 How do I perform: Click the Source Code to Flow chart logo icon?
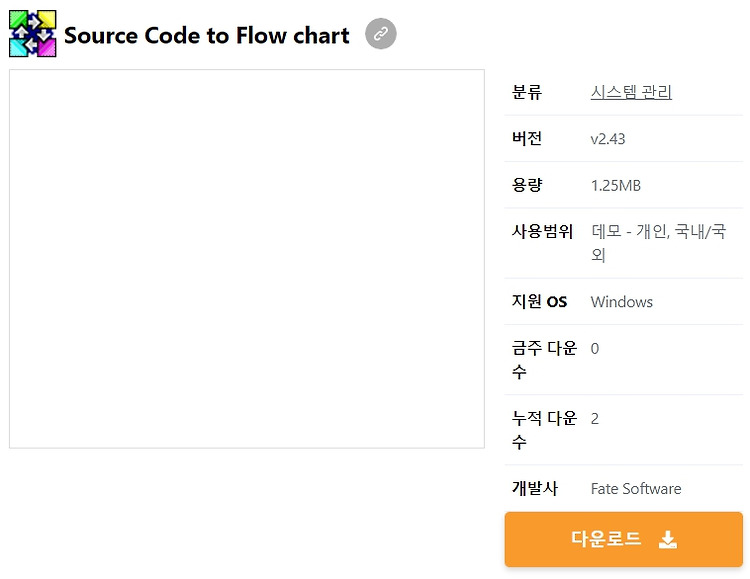[x=33, y=33]
